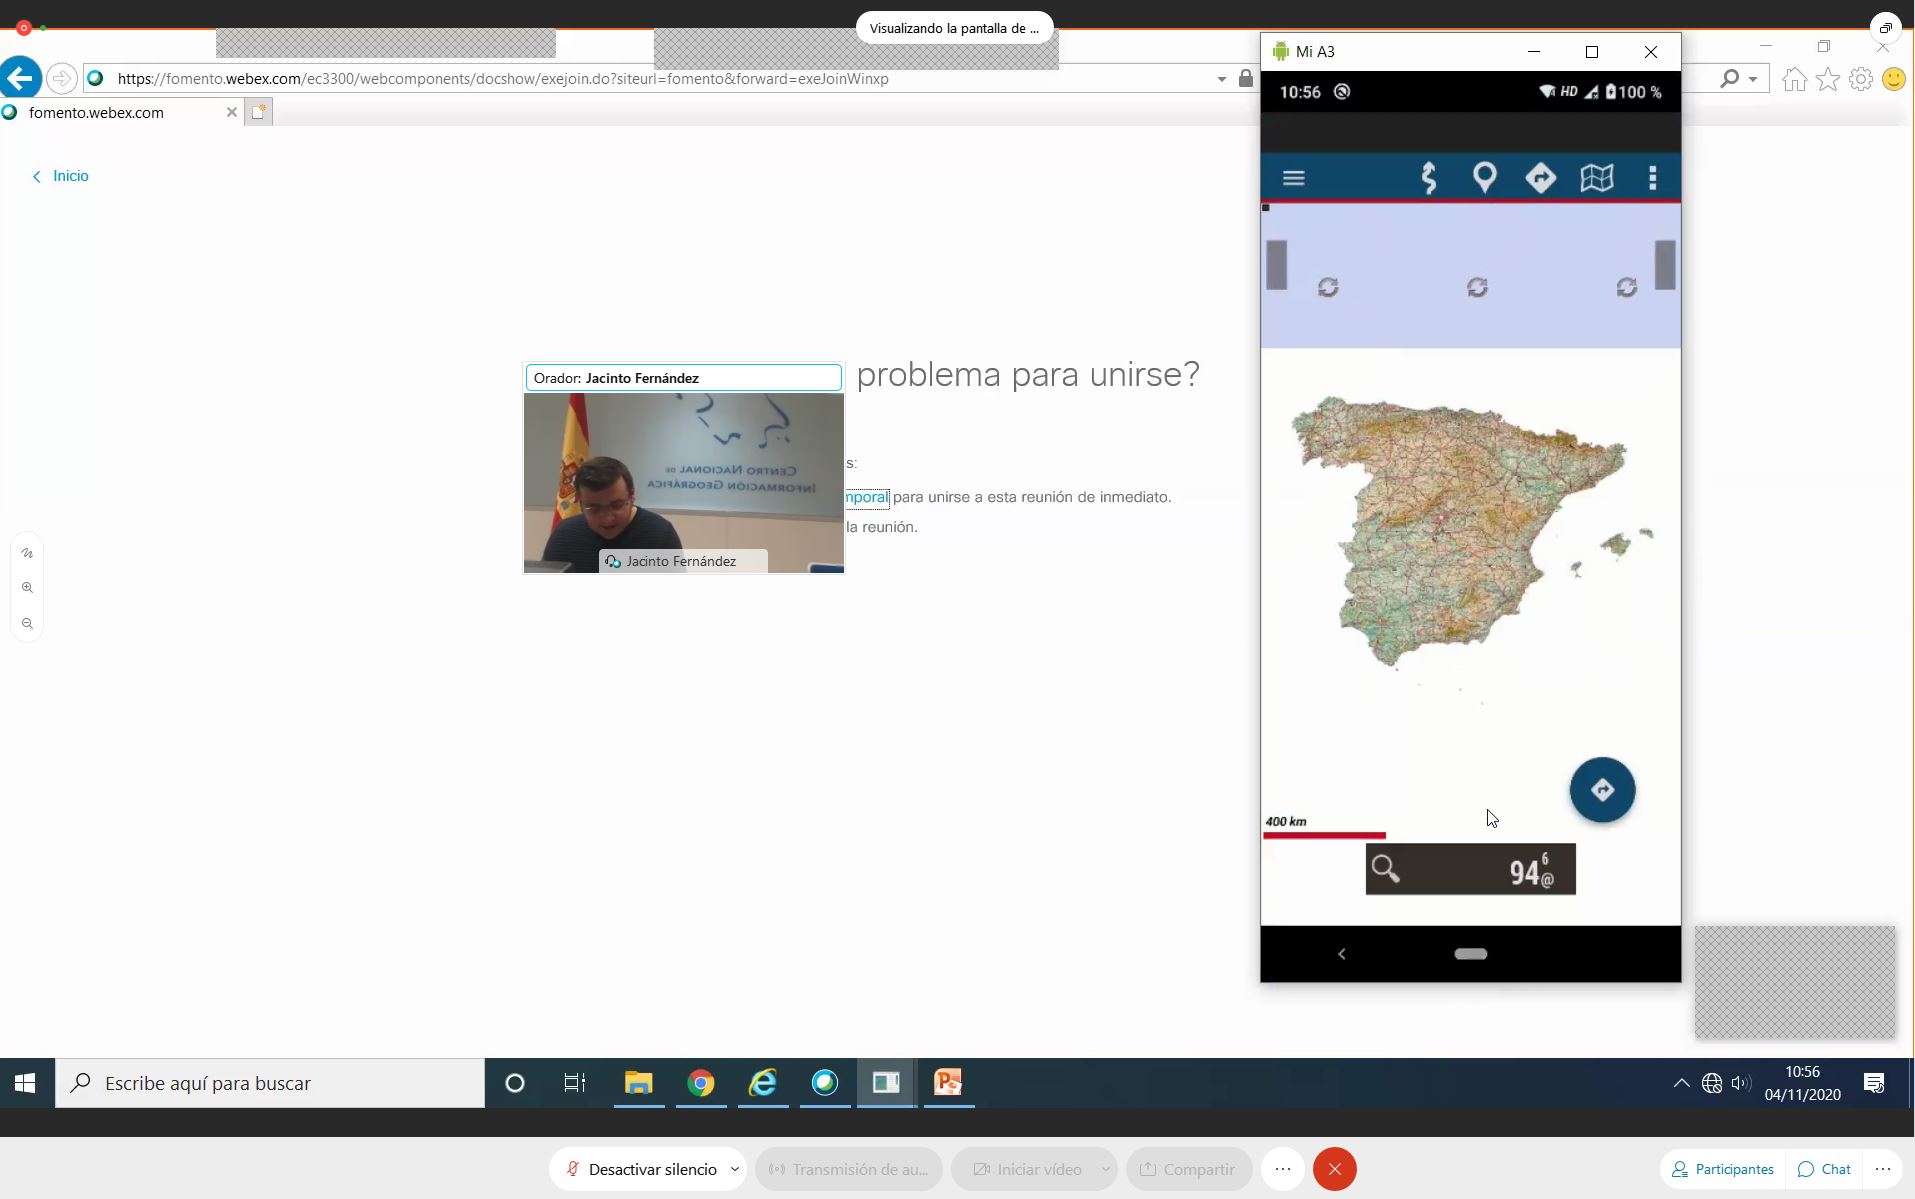Toggle Desactivar silencio microphone button

click(640, 1169)
